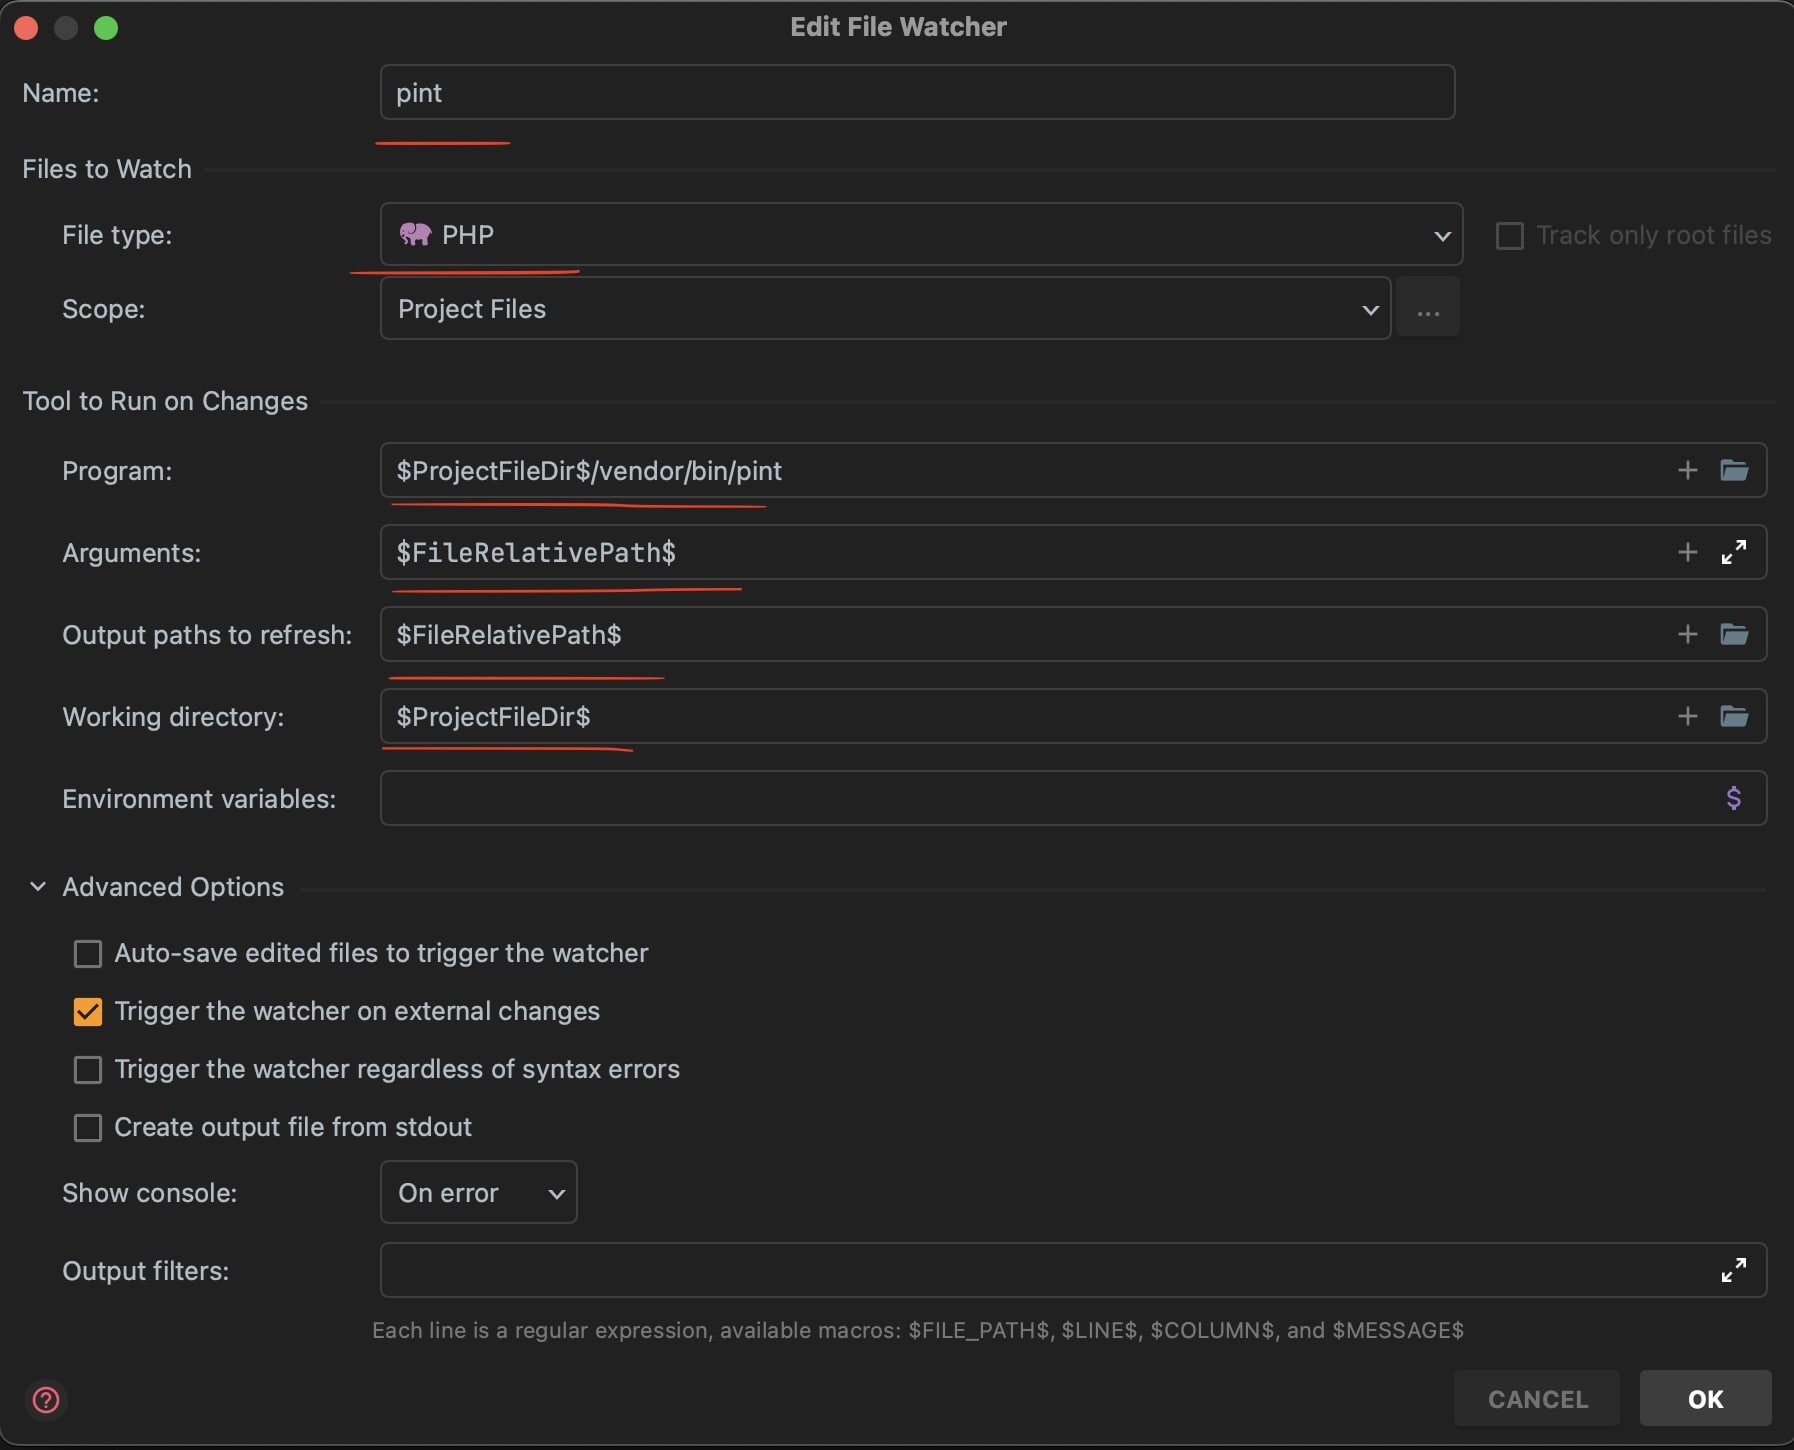Click the green zoom window button
1794x1450 pixels.
click(106, 28)
